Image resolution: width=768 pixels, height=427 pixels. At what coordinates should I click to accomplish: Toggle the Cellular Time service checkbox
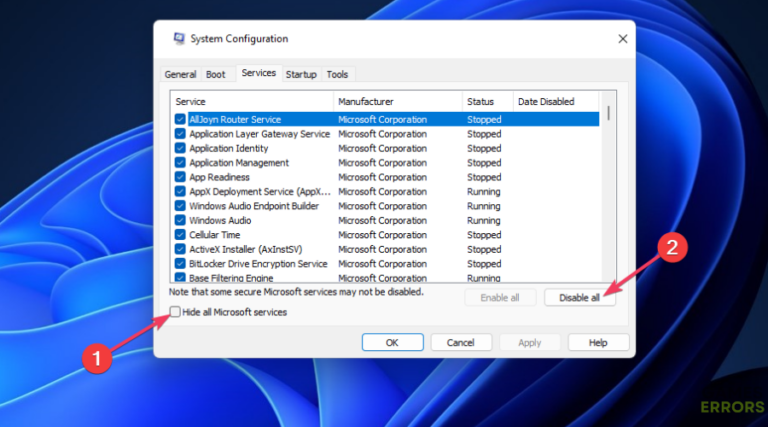pos(180,235)
